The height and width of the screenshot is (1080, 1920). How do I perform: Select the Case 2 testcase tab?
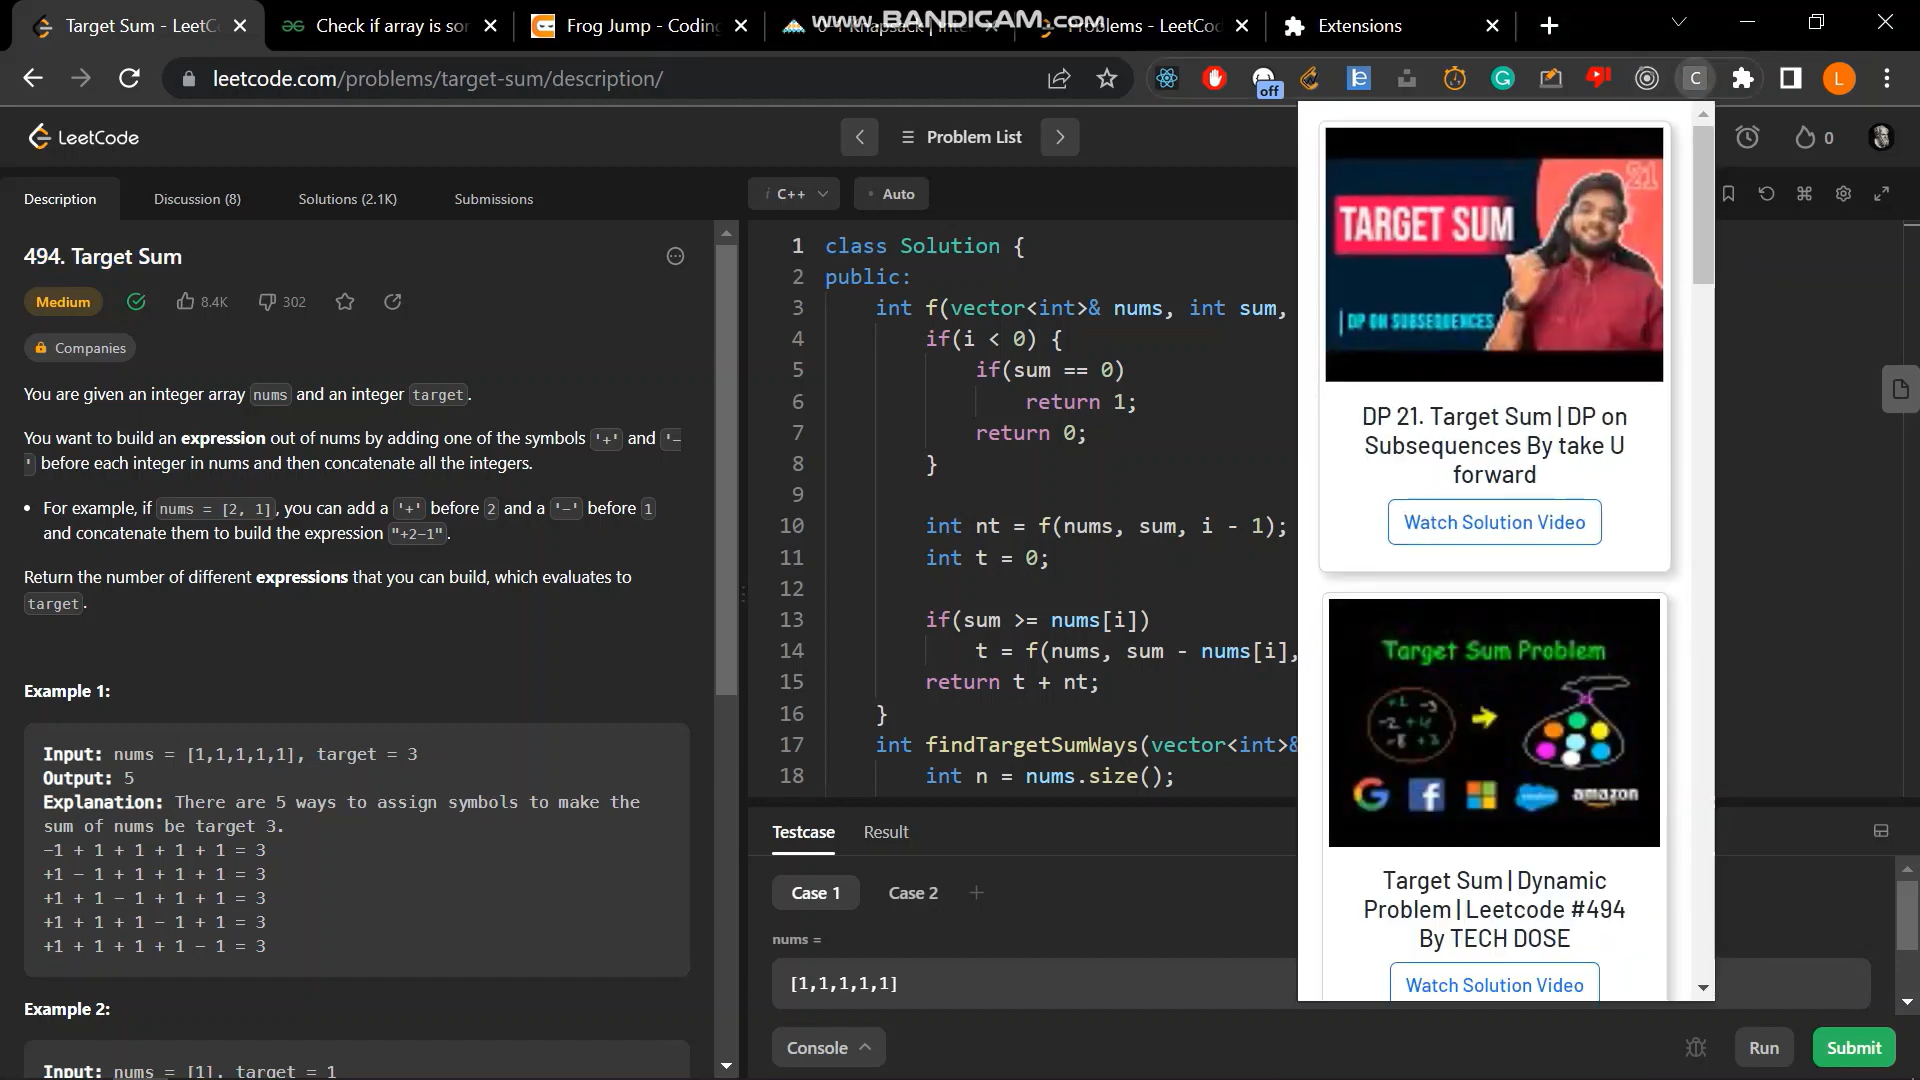[x=912, y=893]
